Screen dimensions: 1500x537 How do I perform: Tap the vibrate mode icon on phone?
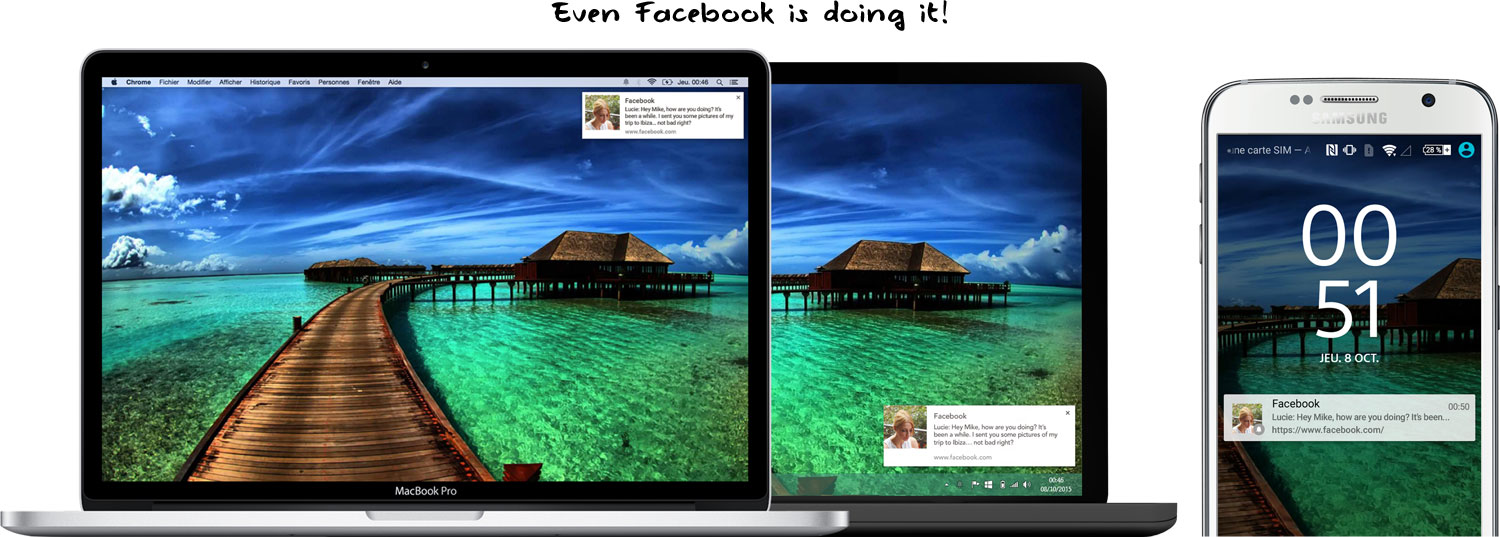click(x=1349, y=150)
